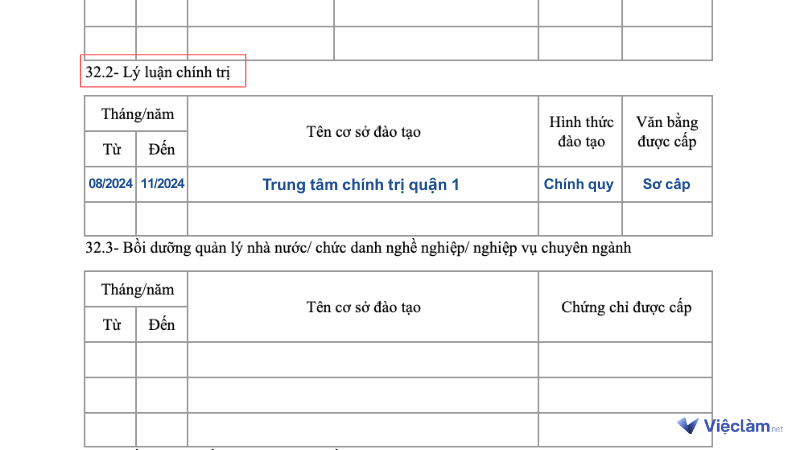The height and width of the screenshot is (450, 800).
Task: Click the "Đến" subheader in 32.3 table
Action: (161, 324)
